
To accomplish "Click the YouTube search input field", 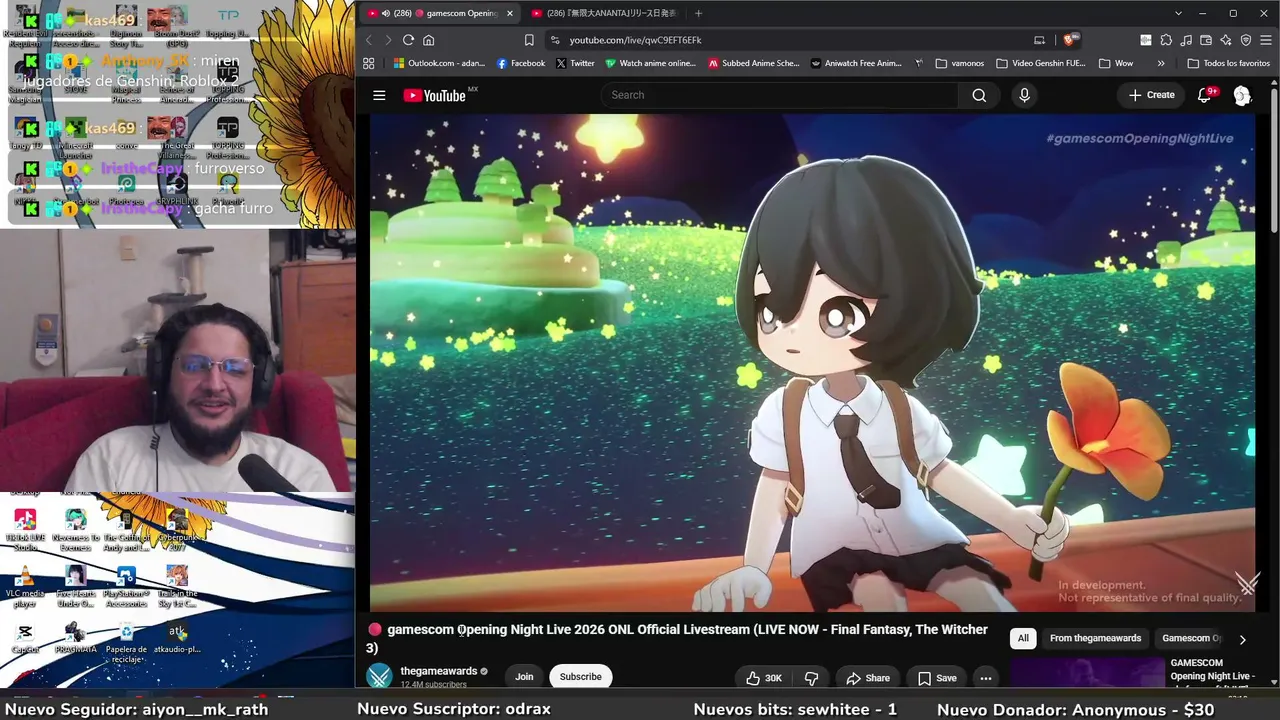I will coord(780,95).
